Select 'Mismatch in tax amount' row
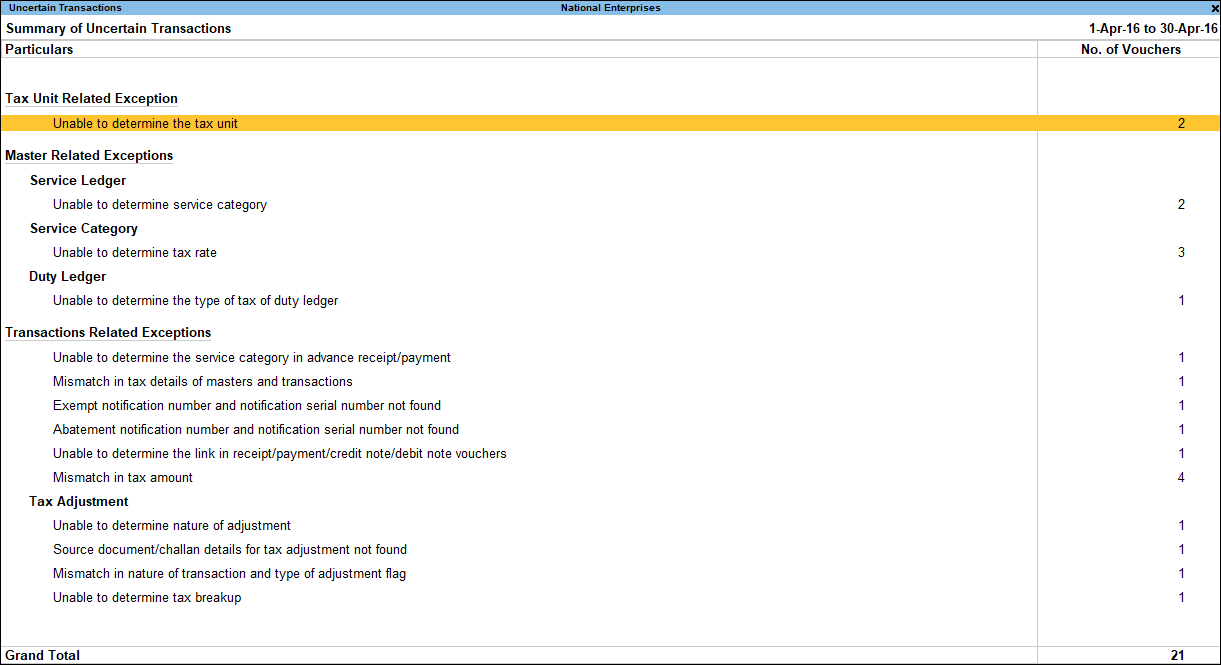Screen dimensions: 1221x665 [x=610, y=478]
